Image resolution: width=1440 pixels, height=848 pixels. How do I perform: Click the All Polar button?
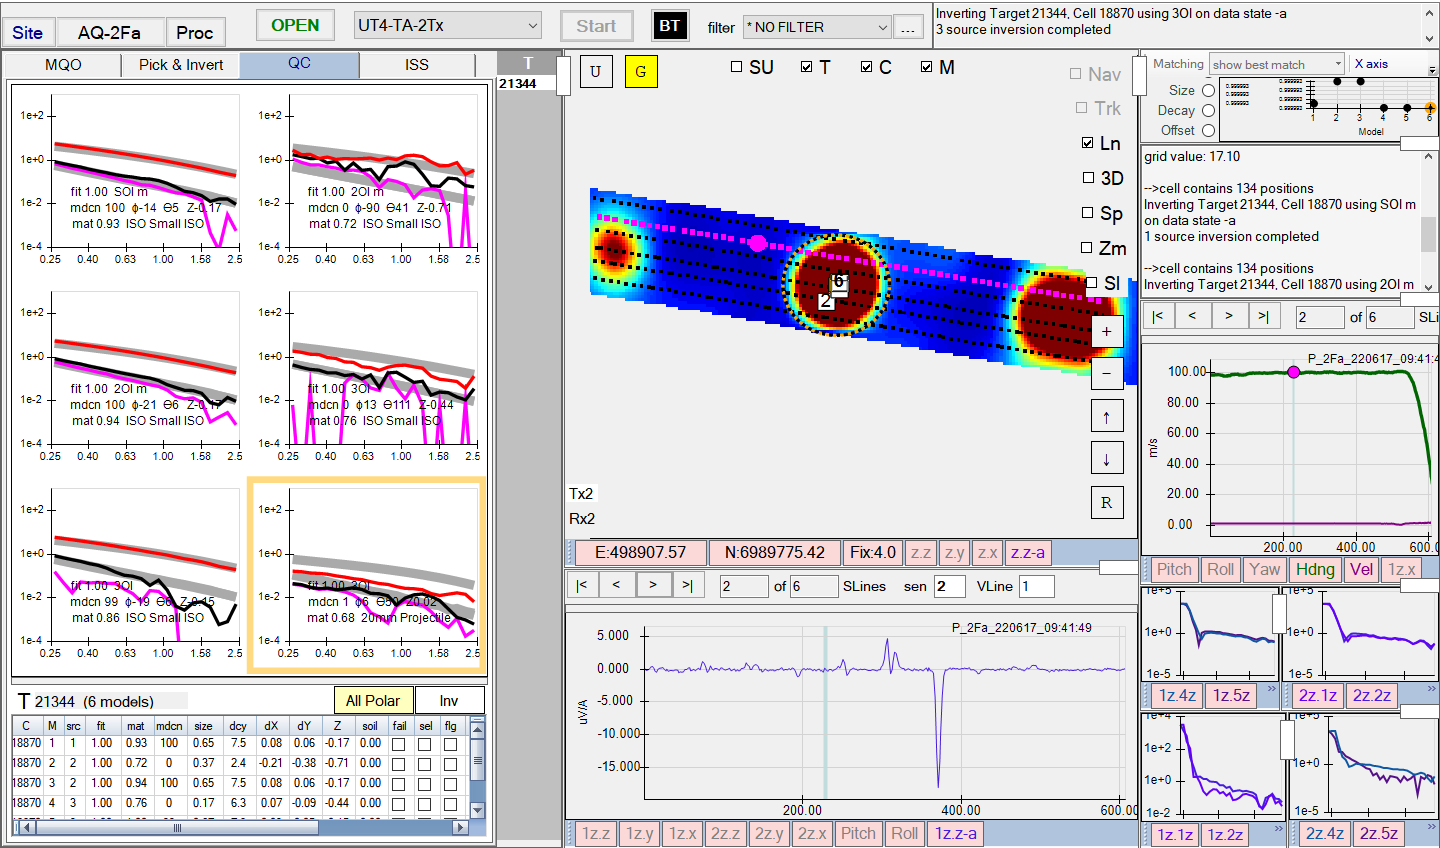pos(373,701)
